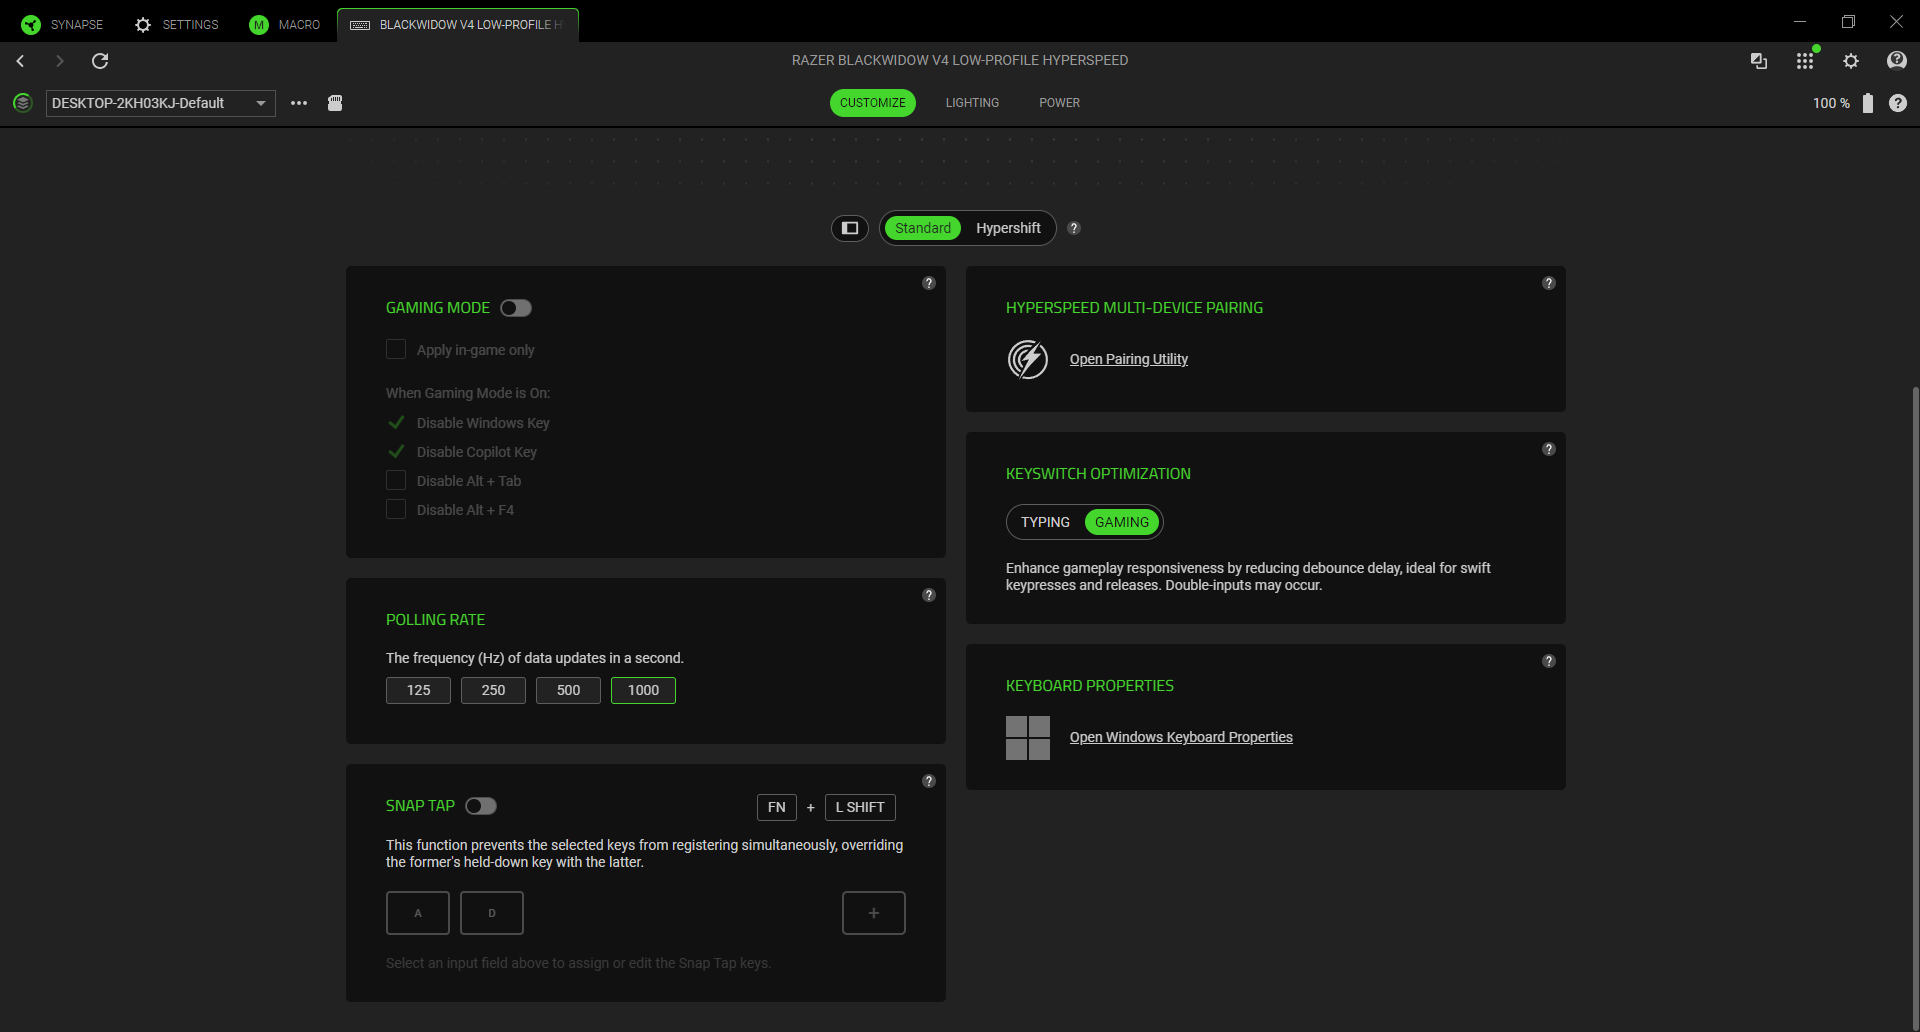Click the help icon next to Hypershift
This screenshot has width=1920, height=1032.
click(1074, 228)
